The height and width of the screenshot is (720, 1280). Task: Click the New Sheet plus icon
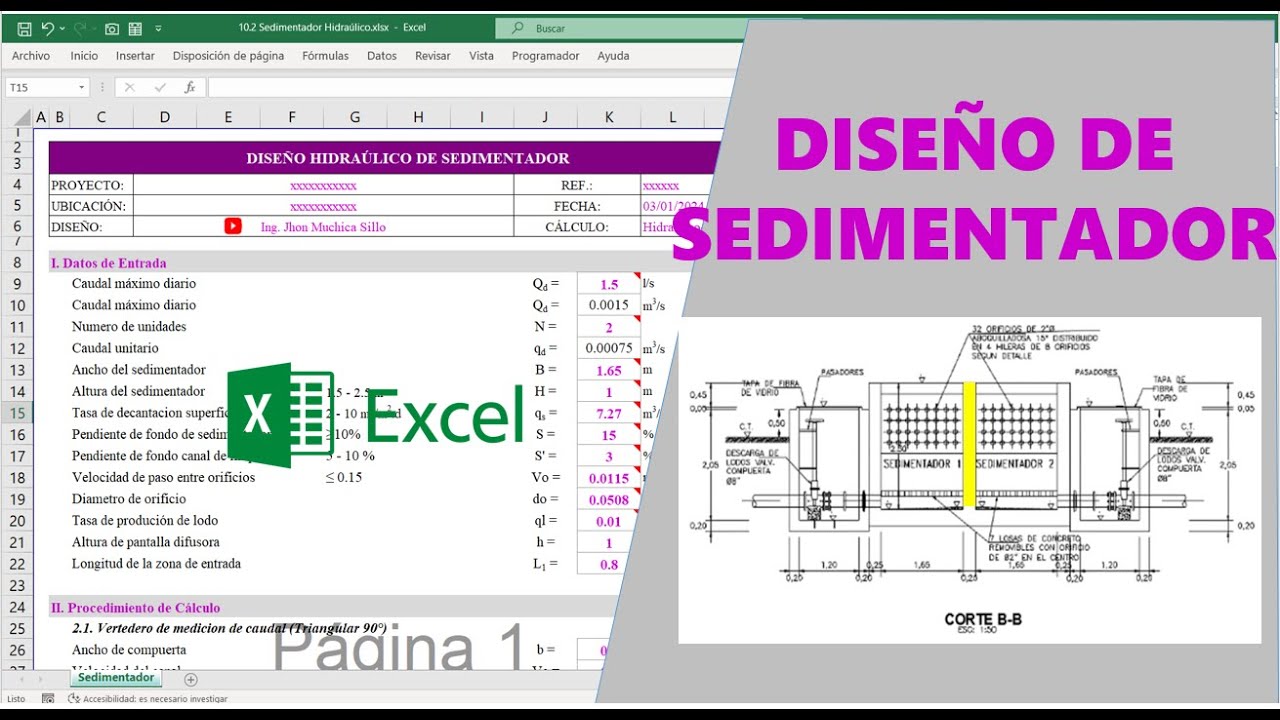point(191,679)
